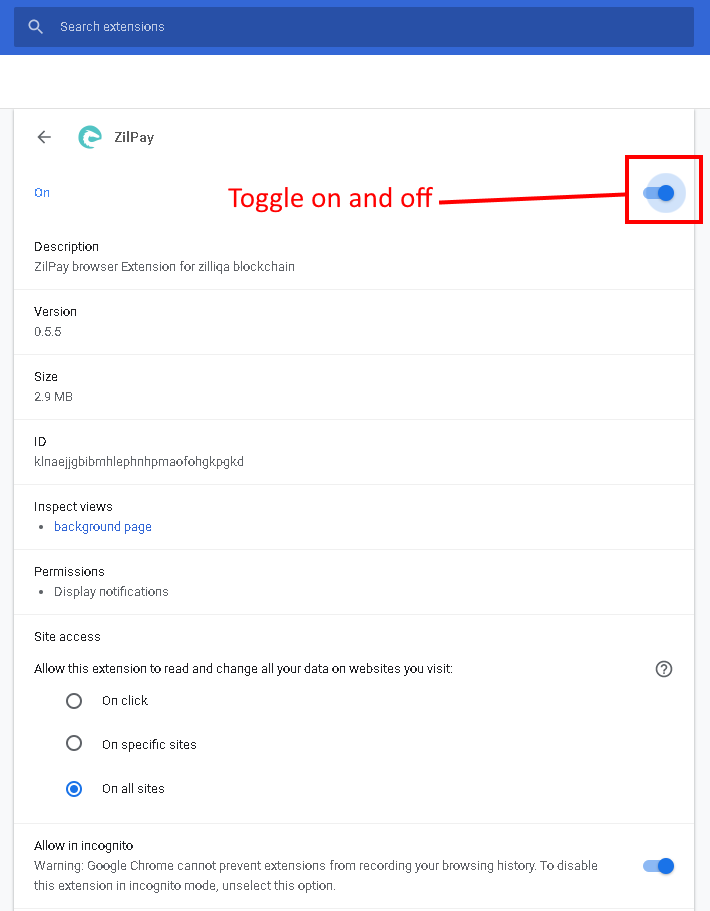Screen dimensions: 710x911
Task: Click the version number 0.5.5
Action: pyautogui.click(x=48, y=332)
